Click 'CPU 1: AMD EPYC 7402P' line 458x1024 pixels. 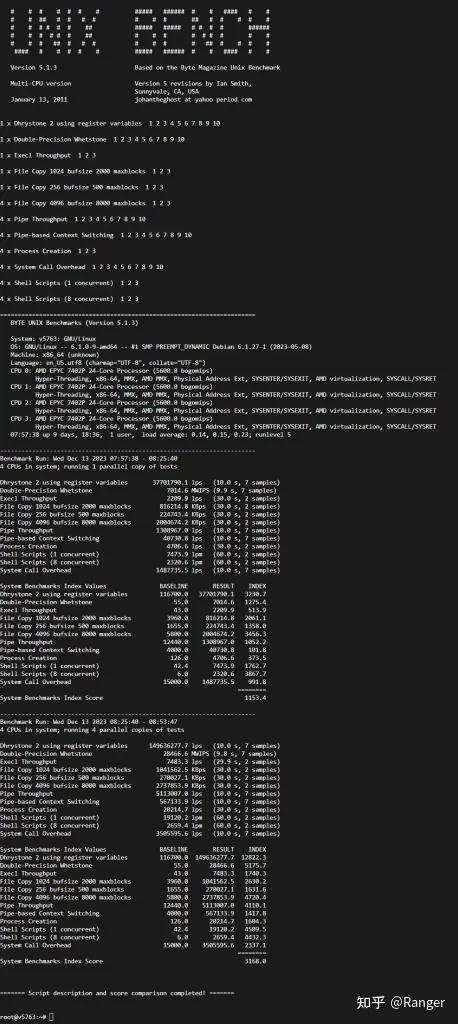tap(112, 387)
